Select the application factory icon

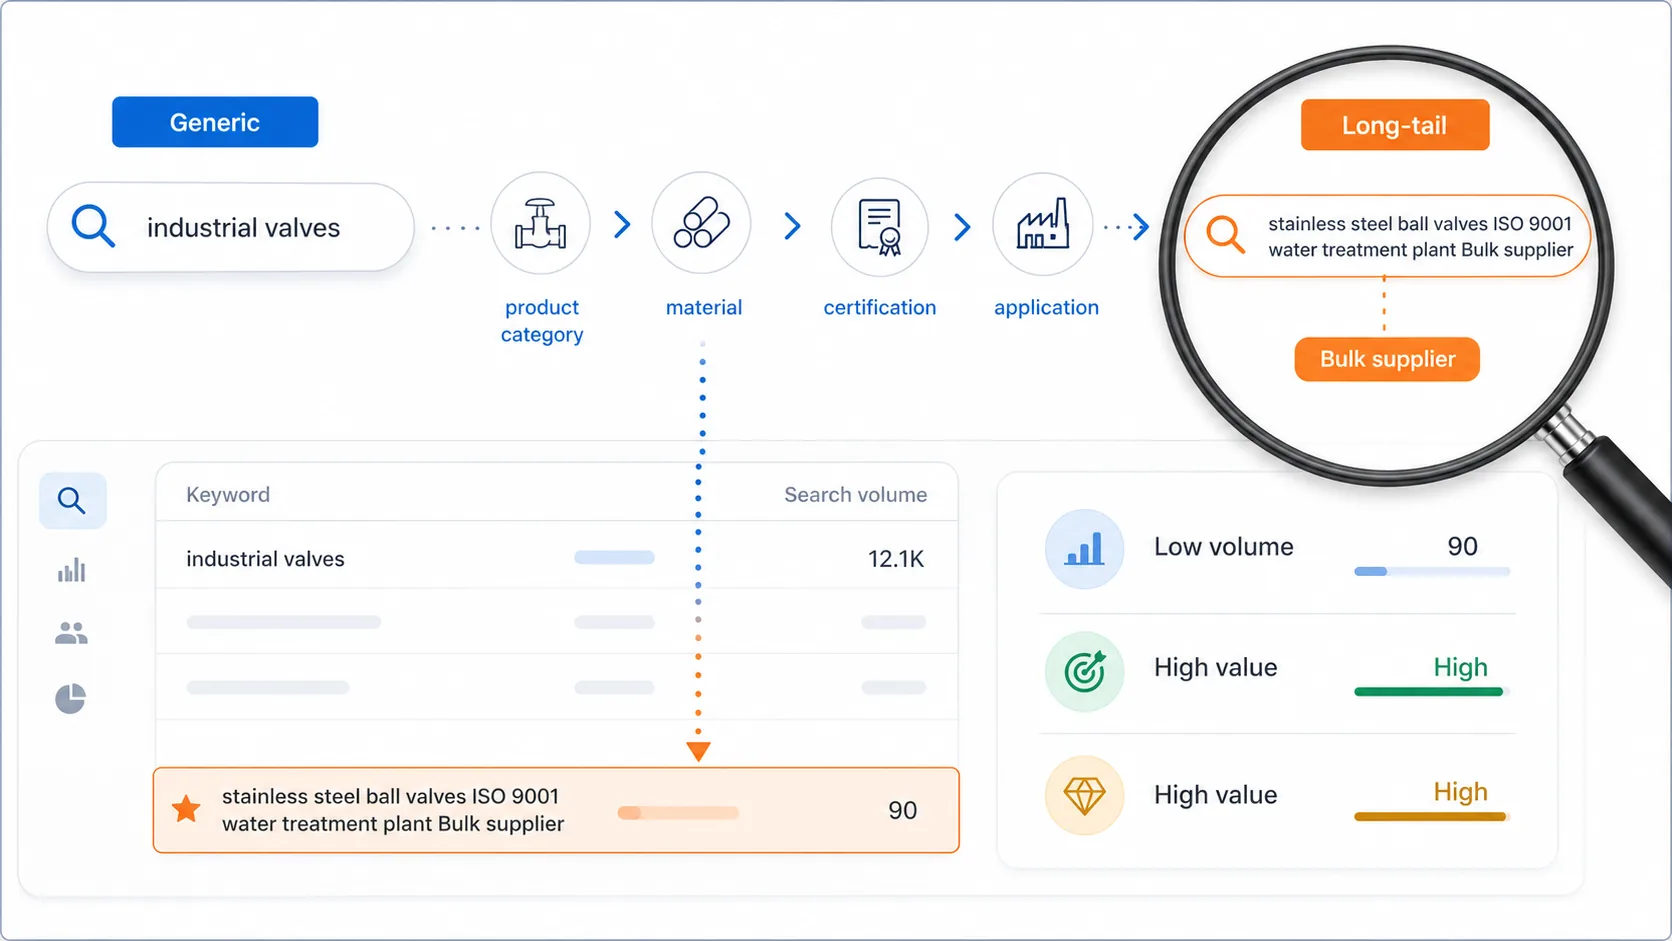[1043, 224]
